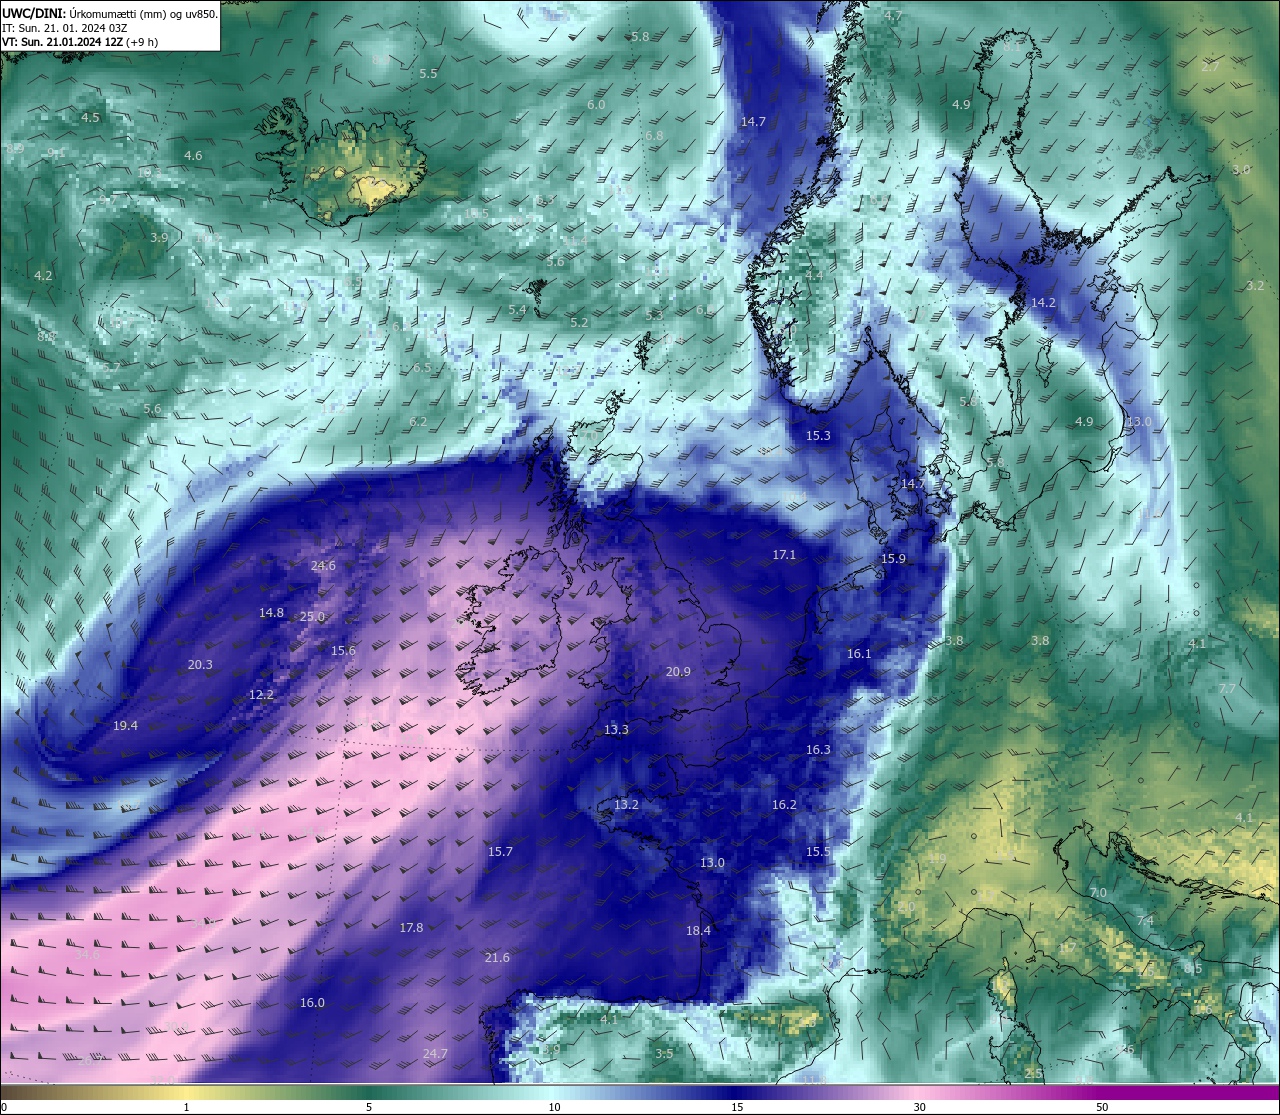Click the map value 19.4
Screen dimensions: 1280x1115
(125, 725)
